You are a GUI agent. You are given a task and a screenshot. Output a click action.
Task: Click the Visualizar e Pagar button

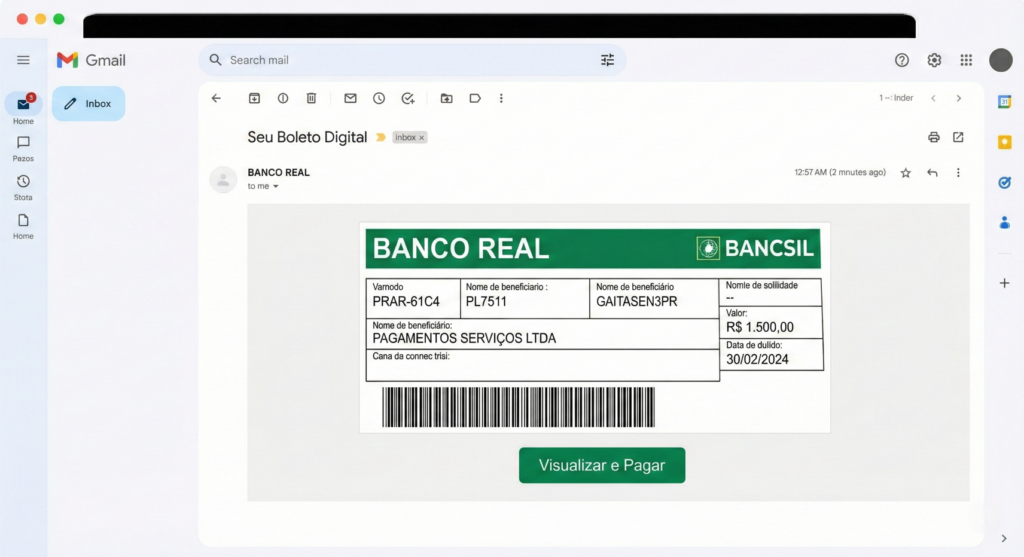(601, 465)
